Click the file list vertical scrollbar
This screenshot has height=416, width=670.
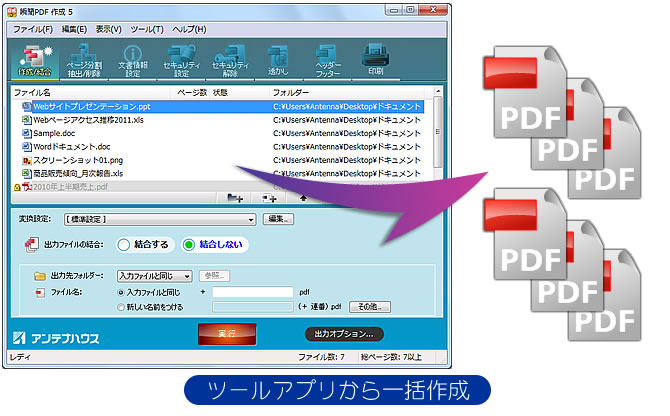438,132
